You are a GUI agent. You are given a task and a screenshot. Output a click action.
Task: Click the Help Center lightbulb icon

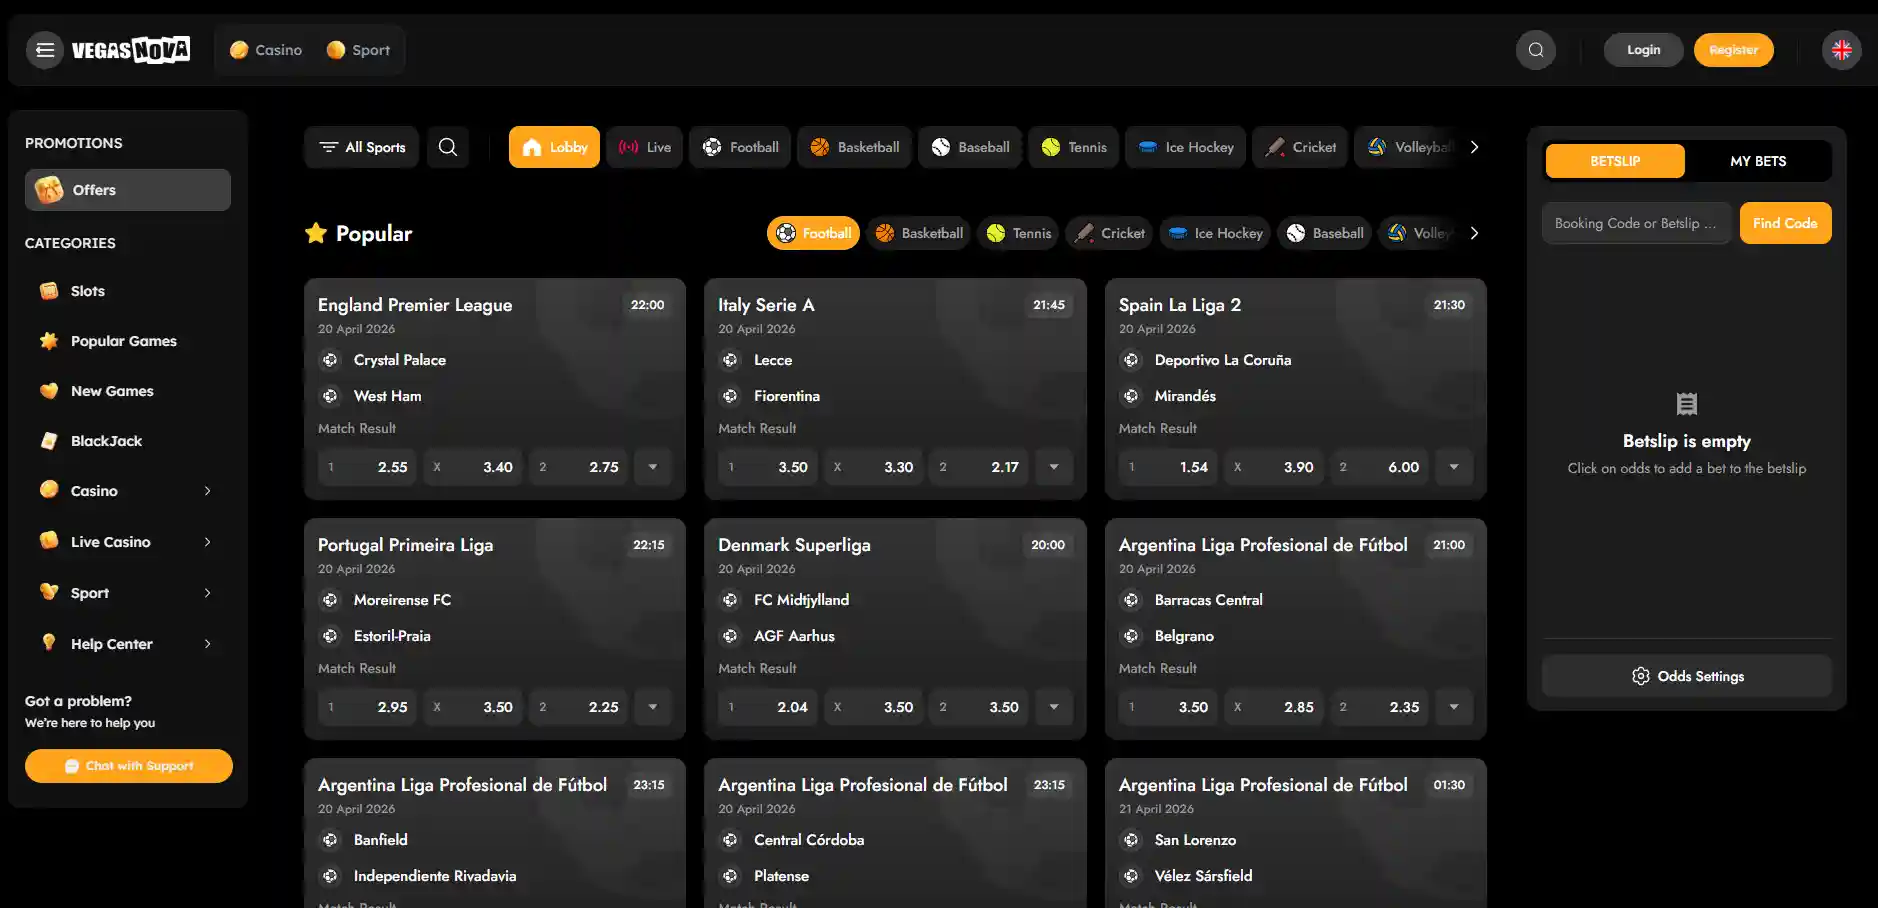point(49,643)
